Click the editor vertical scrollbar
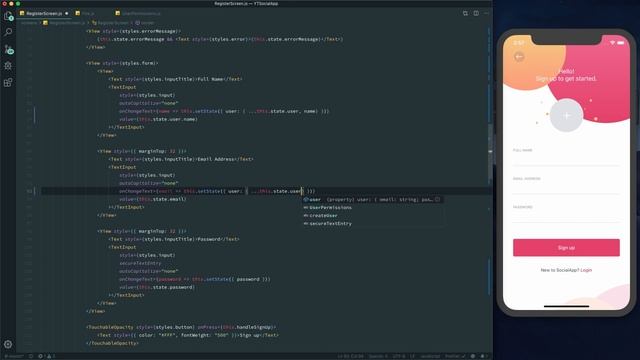This screenshot has height=360, width=640. pyautogui.click(x=490, y=153)
